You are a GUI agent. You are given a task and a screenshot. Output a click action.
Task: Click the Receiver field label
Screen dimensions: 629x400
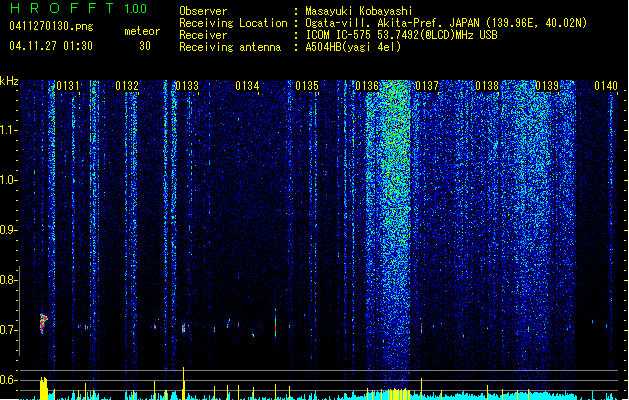point(203,35)
